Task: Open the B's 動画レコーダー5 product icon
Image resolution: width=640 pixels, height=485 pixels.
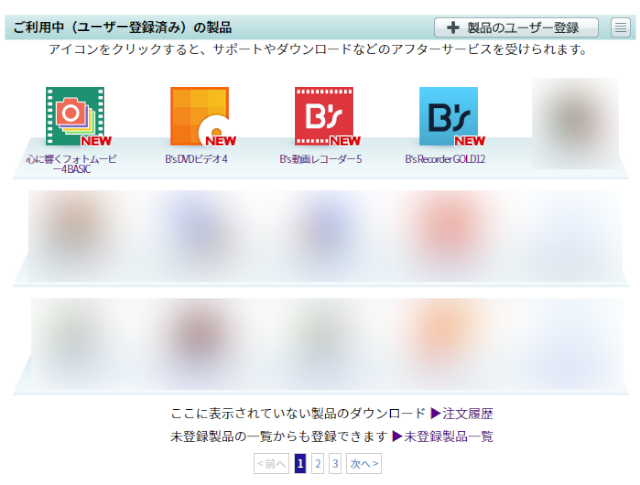Action: (324, 116)
